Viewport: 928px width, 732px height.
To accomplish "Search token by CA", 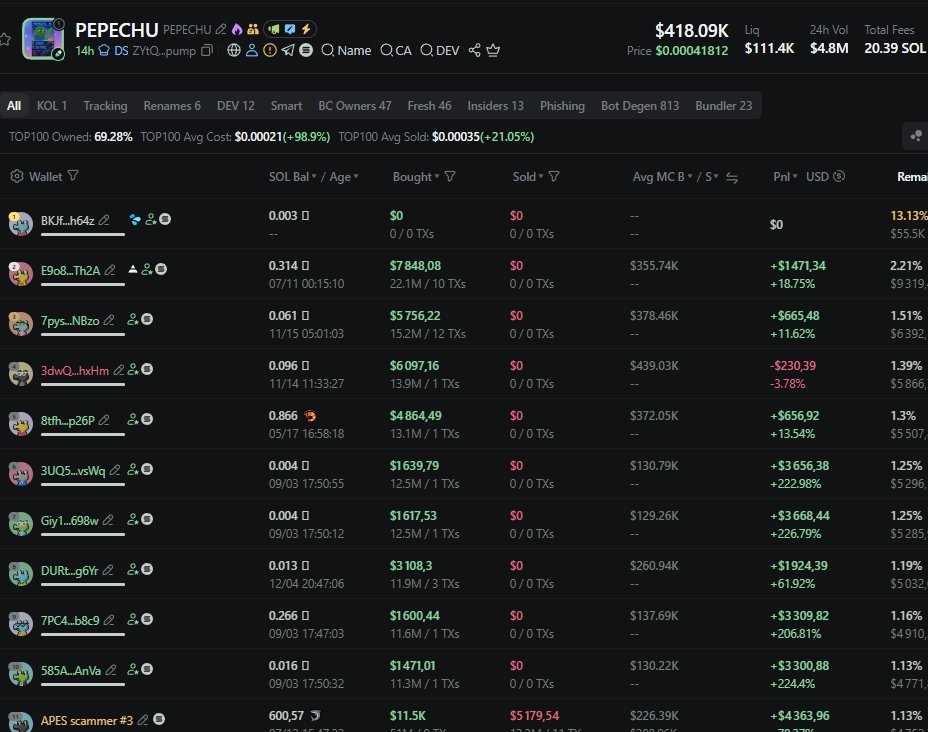I will pos(396,50).
